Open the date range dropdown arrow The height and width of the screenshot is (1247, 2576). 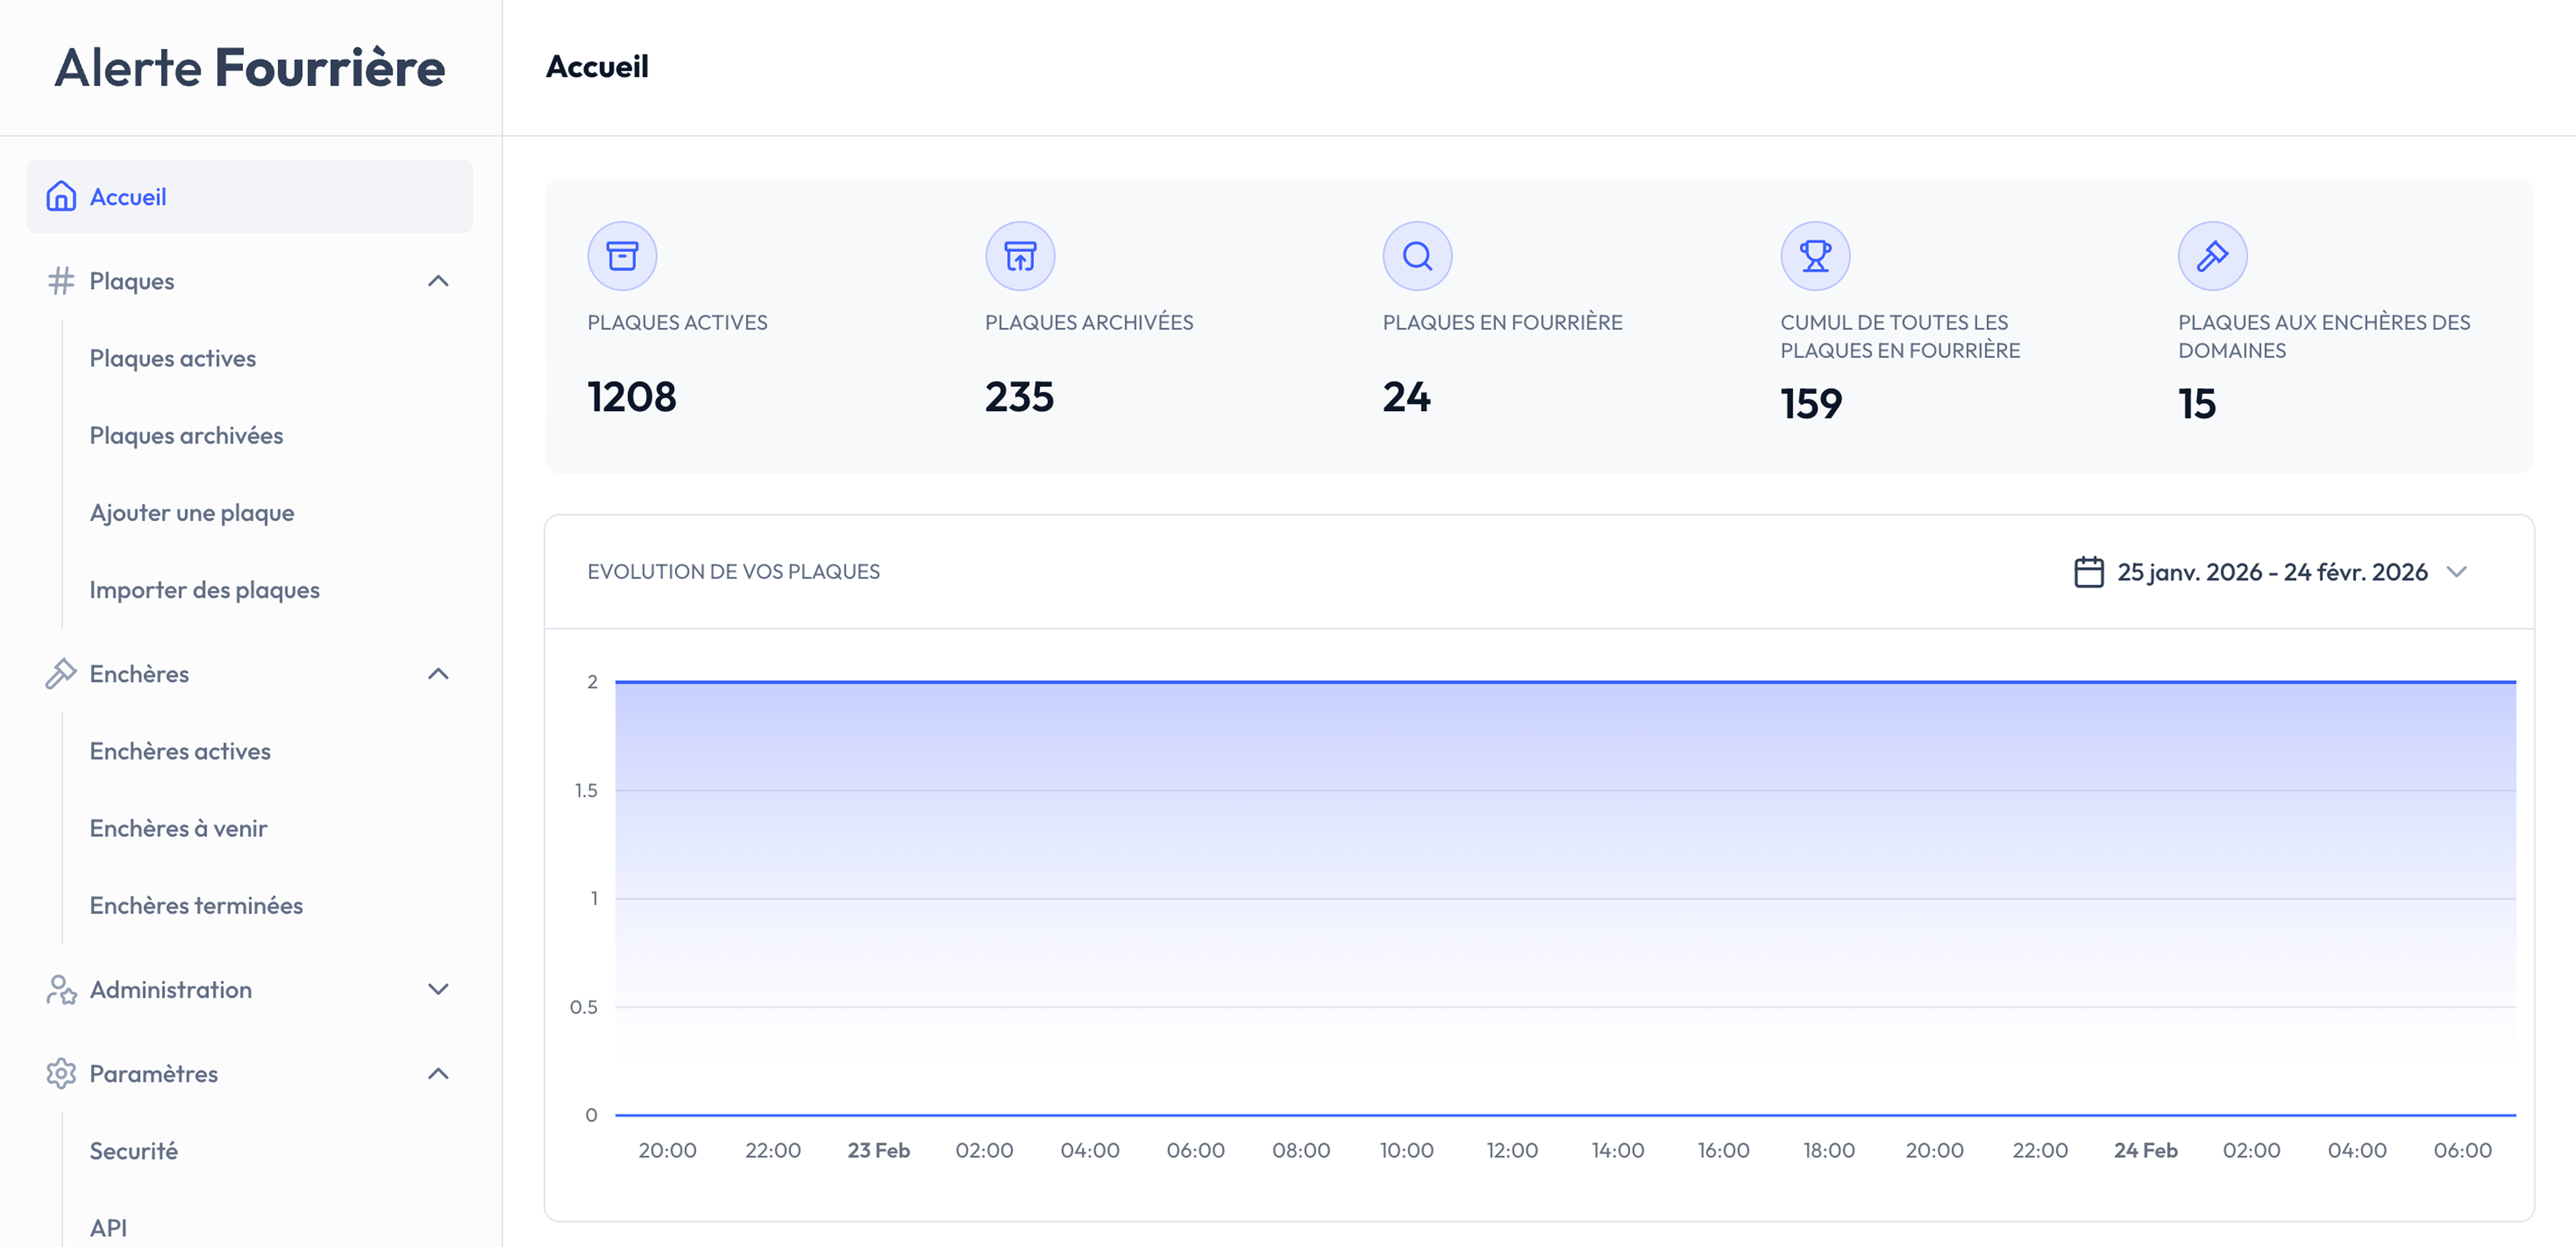pyautogui.click(x=2456, y=572)
